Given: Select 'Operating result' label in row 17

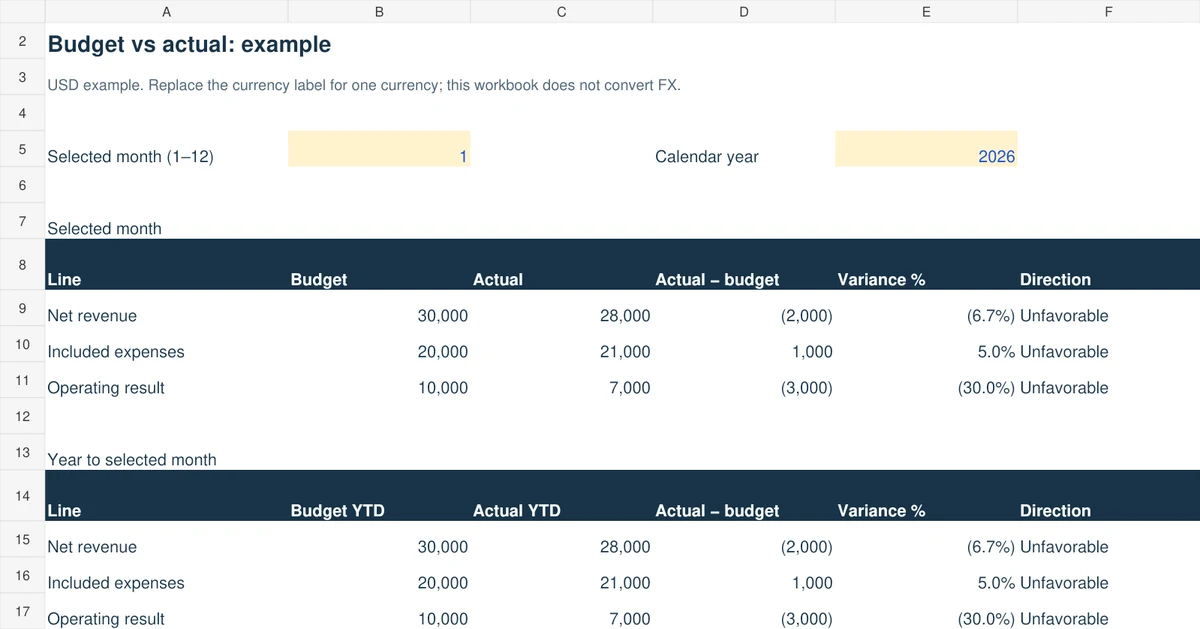Looking at the screenshot, I should point(106,619).
